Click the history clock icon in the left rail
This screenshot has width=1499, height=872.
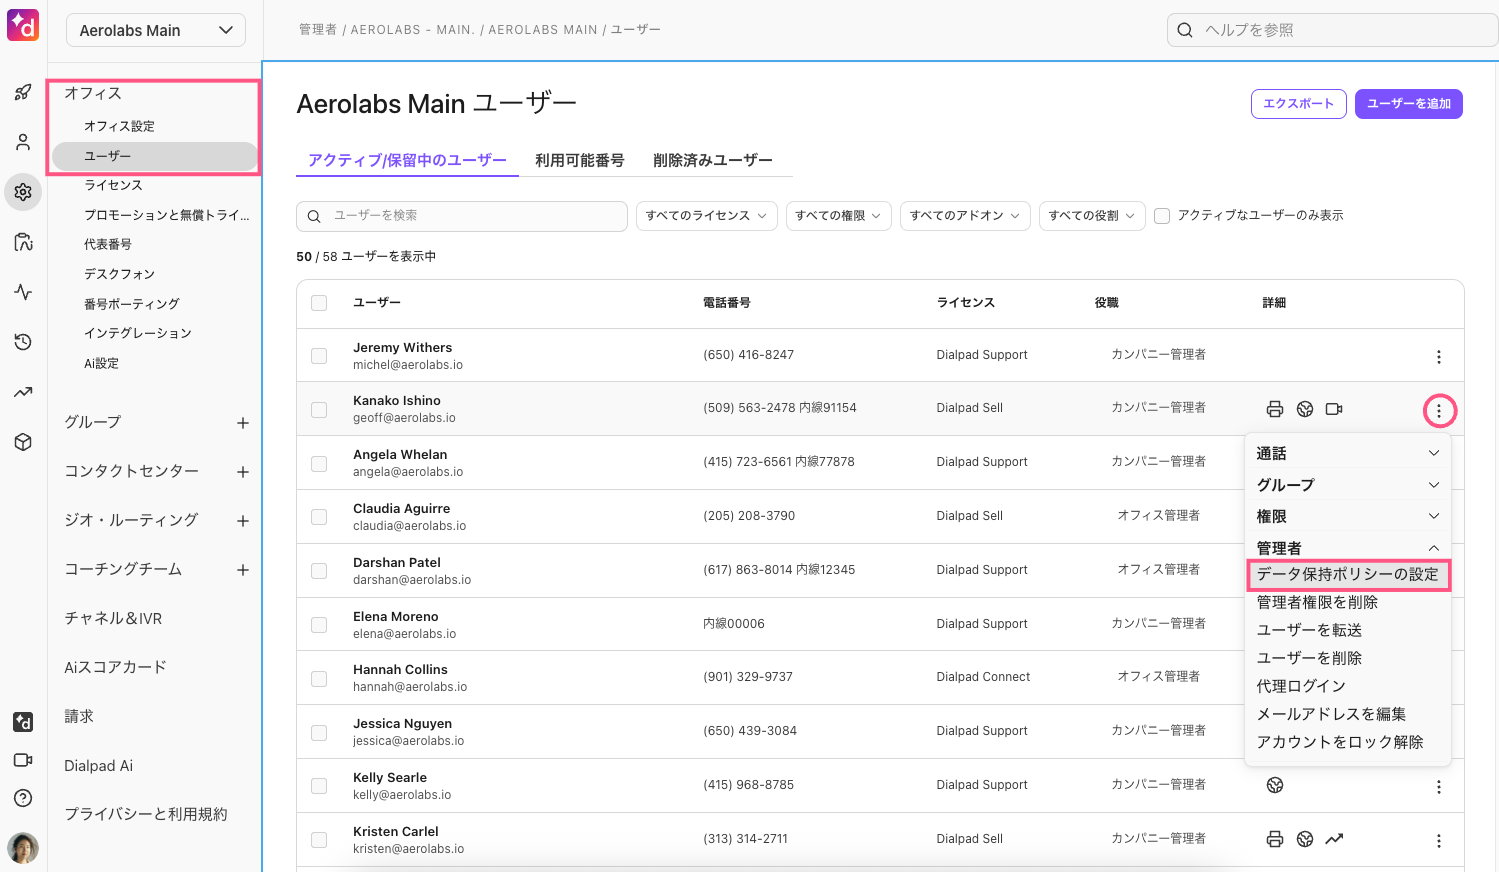23,342
